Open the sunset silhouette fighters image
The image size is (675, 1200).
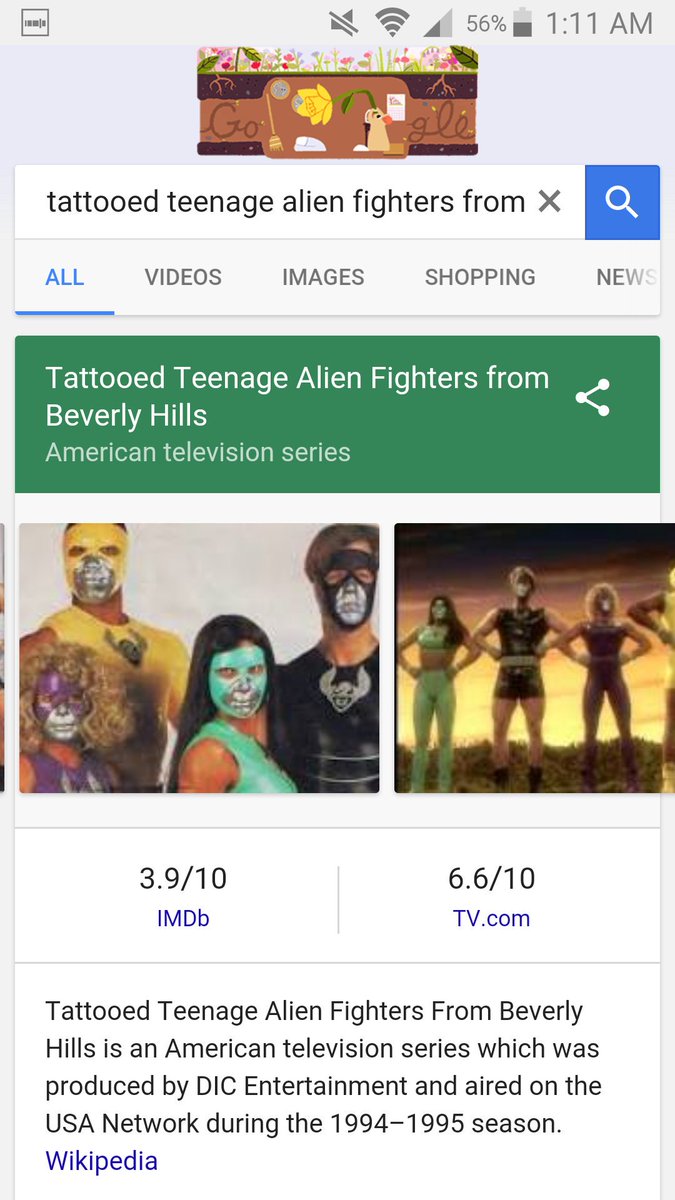point(535,658)
